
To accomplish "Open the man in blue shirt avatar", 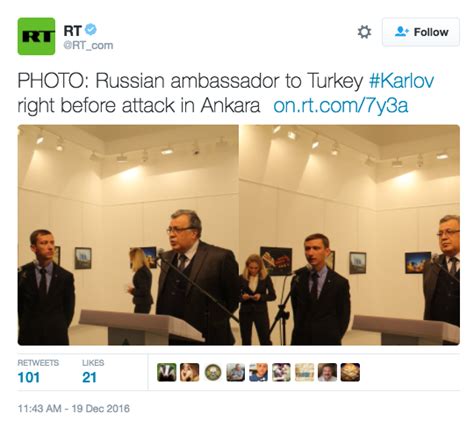I will point(258,372).
